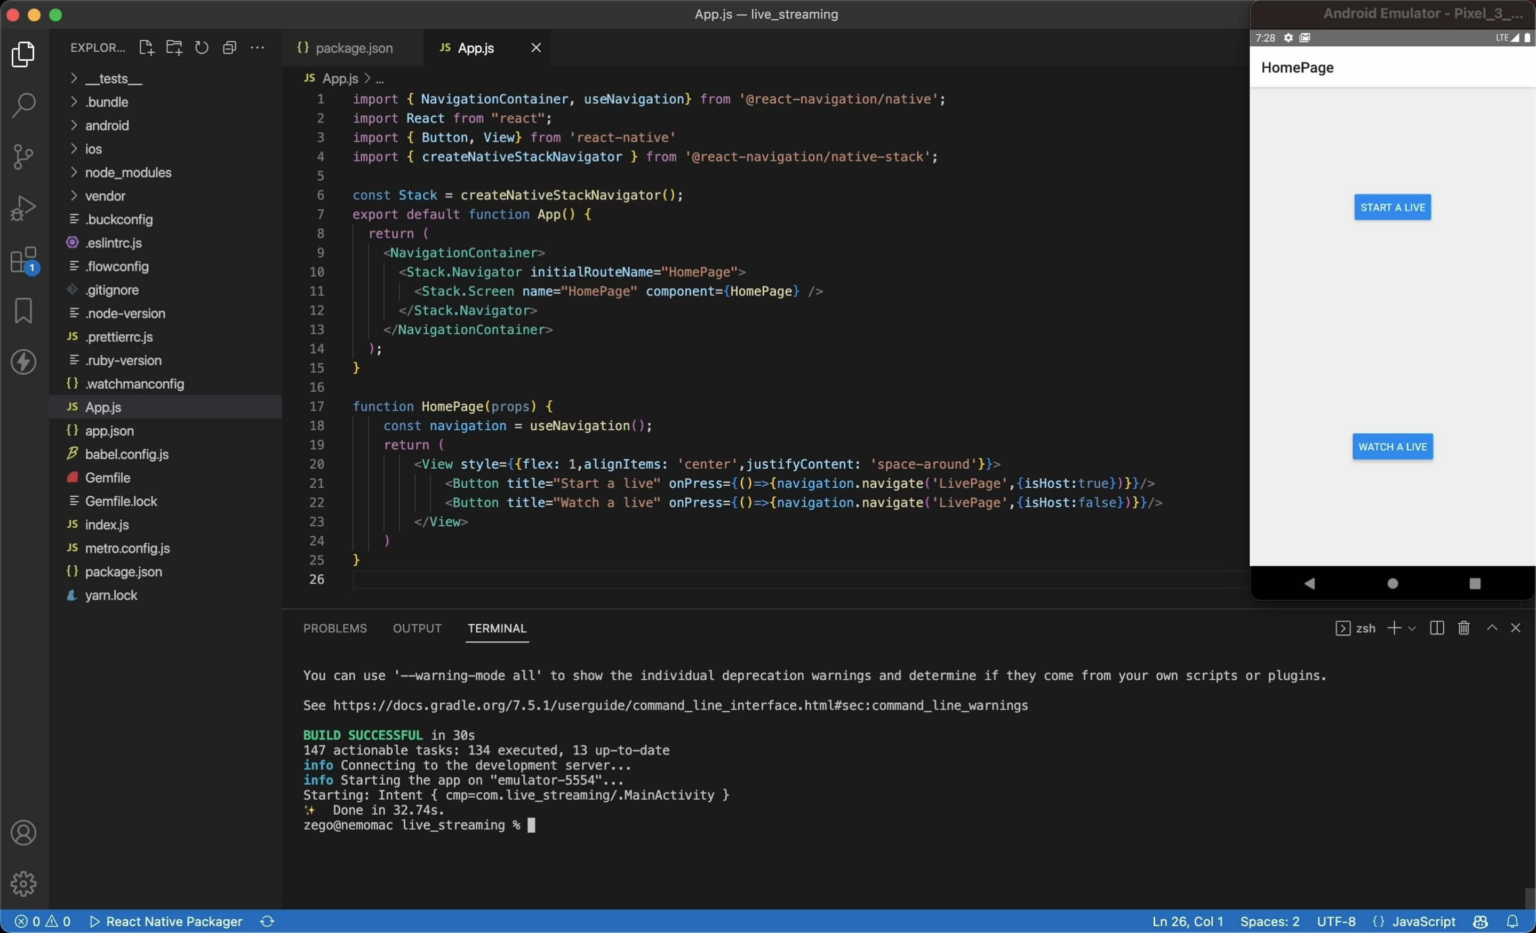Screen dimensions: 1536x933
Task: Kill the terminal using the trash icon
Action: tap(1464, 628)
